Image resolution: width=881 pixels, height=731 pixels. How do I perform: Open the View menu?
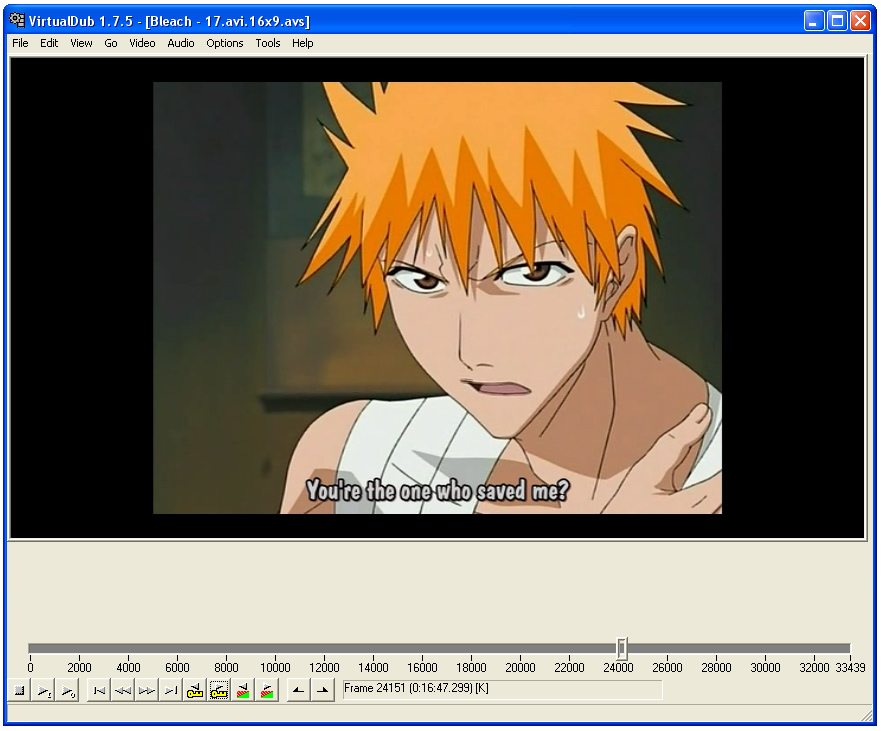(81, 43)
